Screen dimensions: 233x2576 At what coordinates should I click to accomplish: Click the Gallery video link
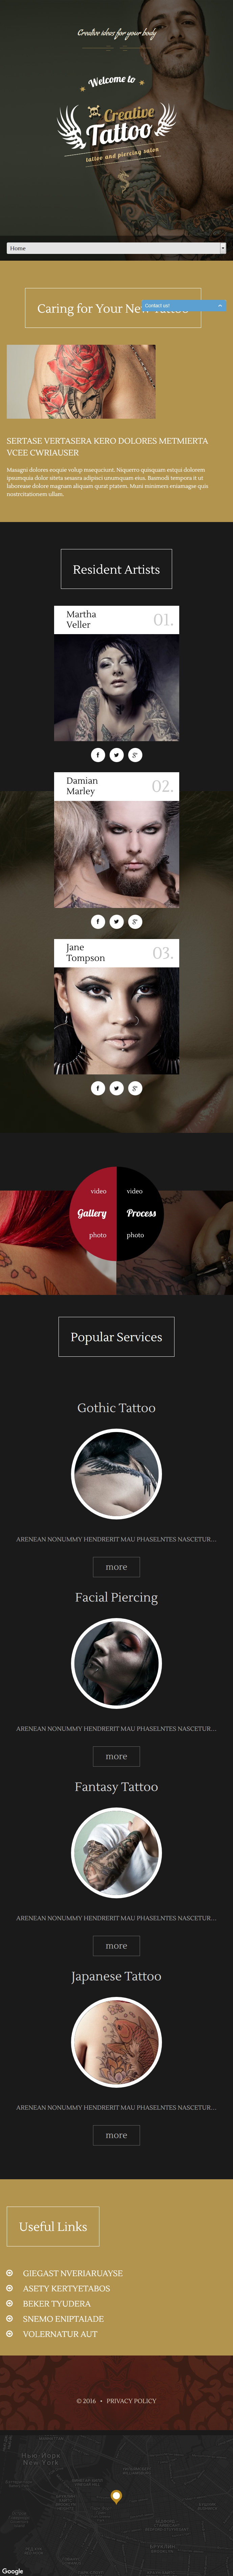[x=98, y=1191]
